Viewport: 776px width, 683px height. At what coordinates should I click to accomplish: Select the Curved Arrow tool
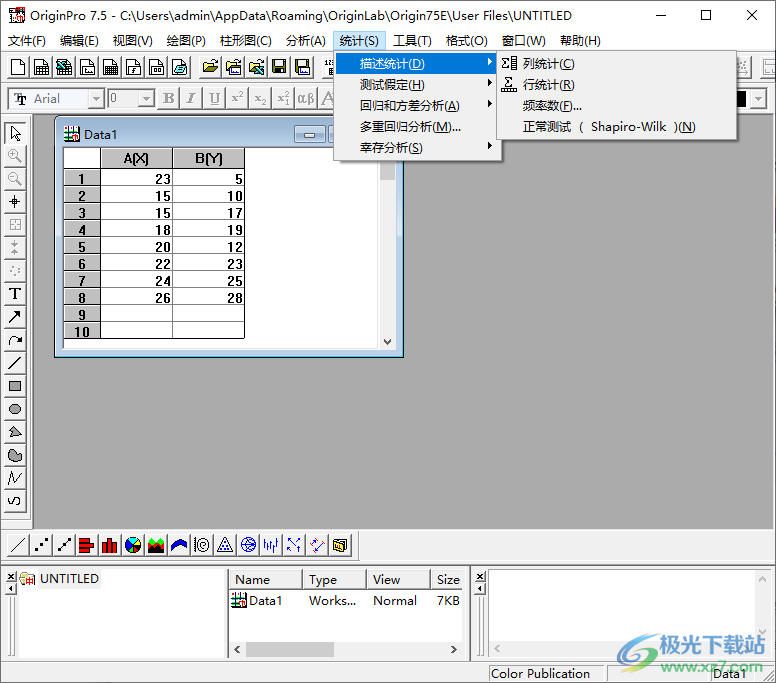pyautogui.click(x=15, y=340)
